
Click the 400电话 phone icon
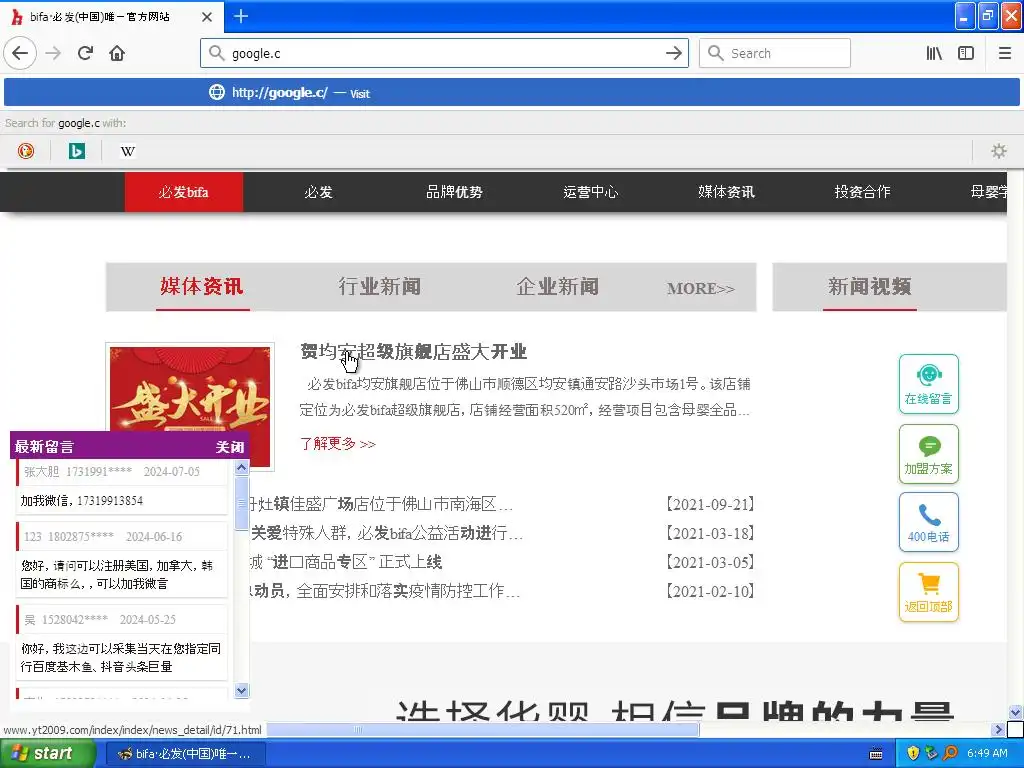click(929, 522)
